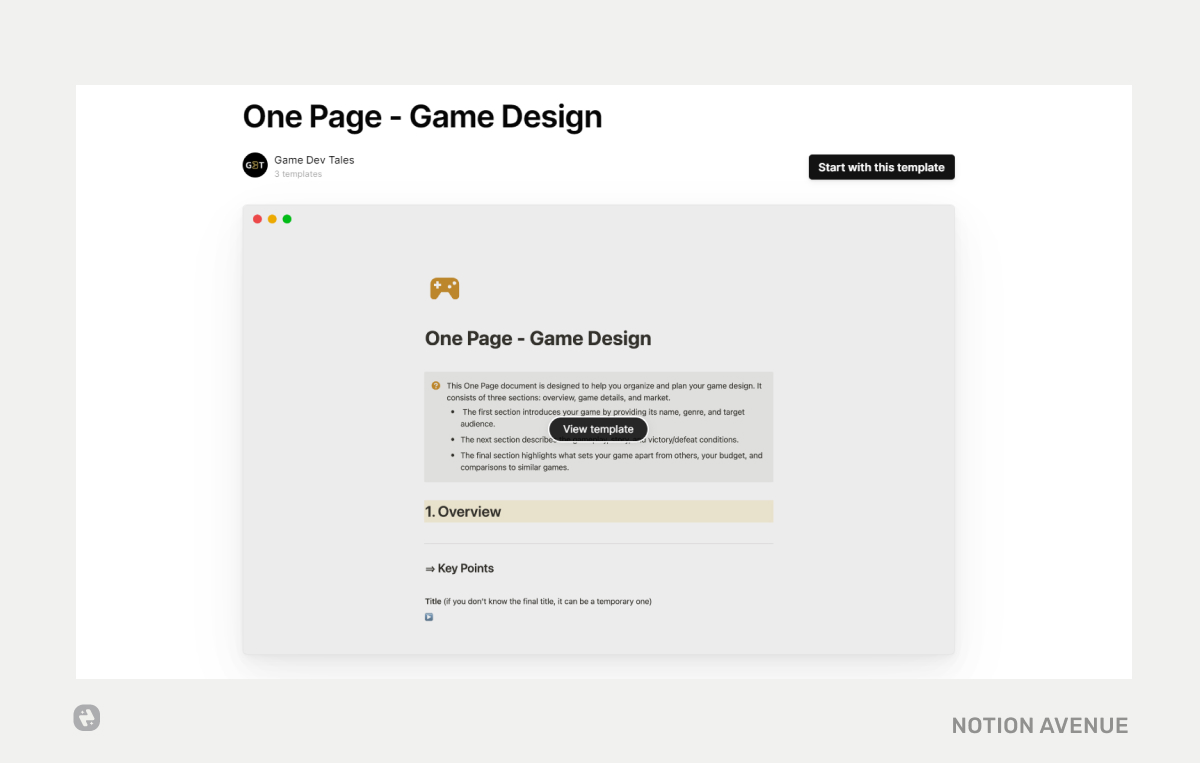This screenshot has width=1200, height=763.
Task: Click the red traffic light dot on the preview
Action: (257, 218)
